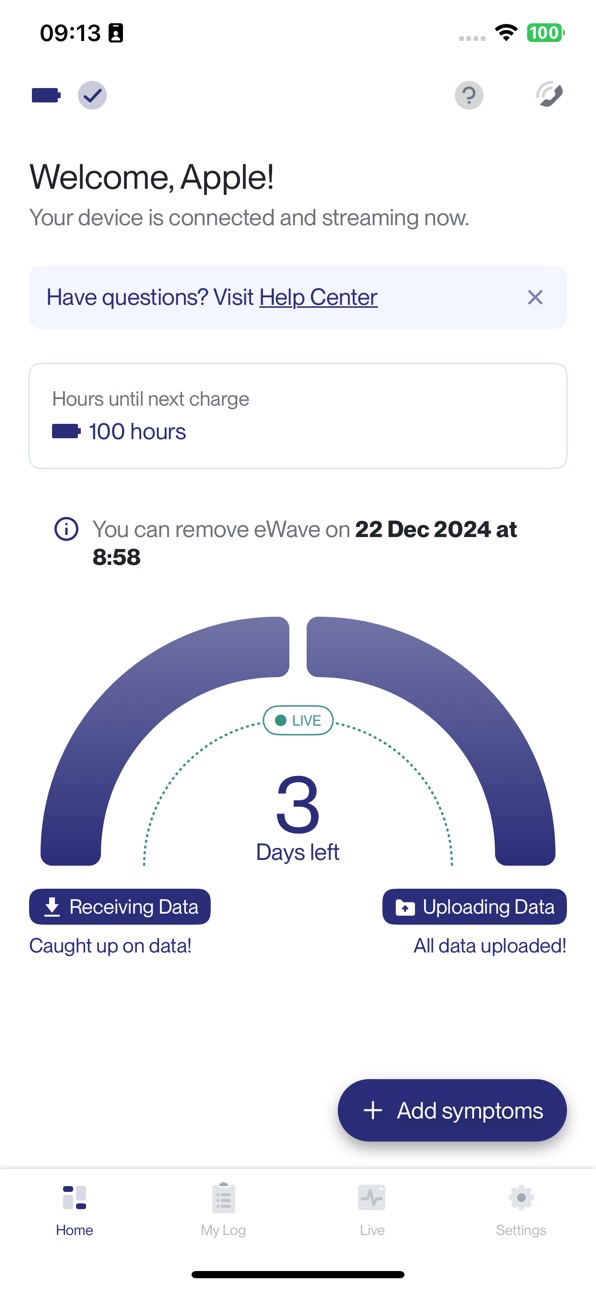
Task: Tap the download arrow in Receiving Data
Action: tap(52, 907)
